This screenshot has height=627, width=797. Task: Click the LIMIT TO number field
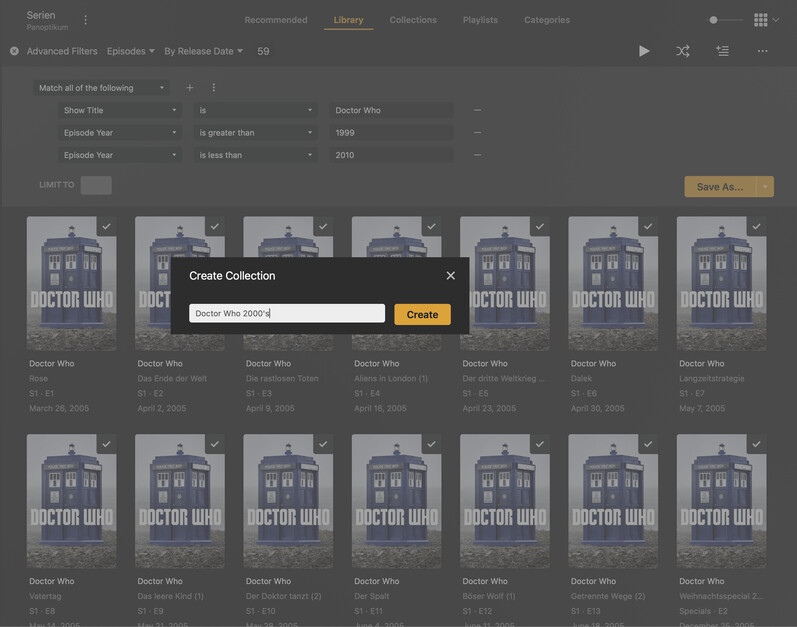96,185
